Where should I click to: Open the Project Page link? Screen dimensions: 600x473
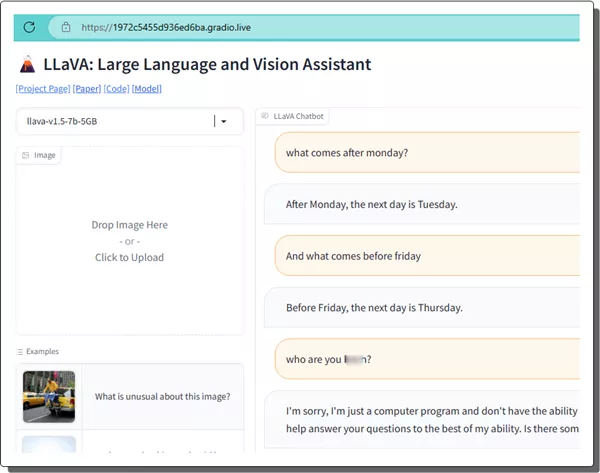point(42,89)
